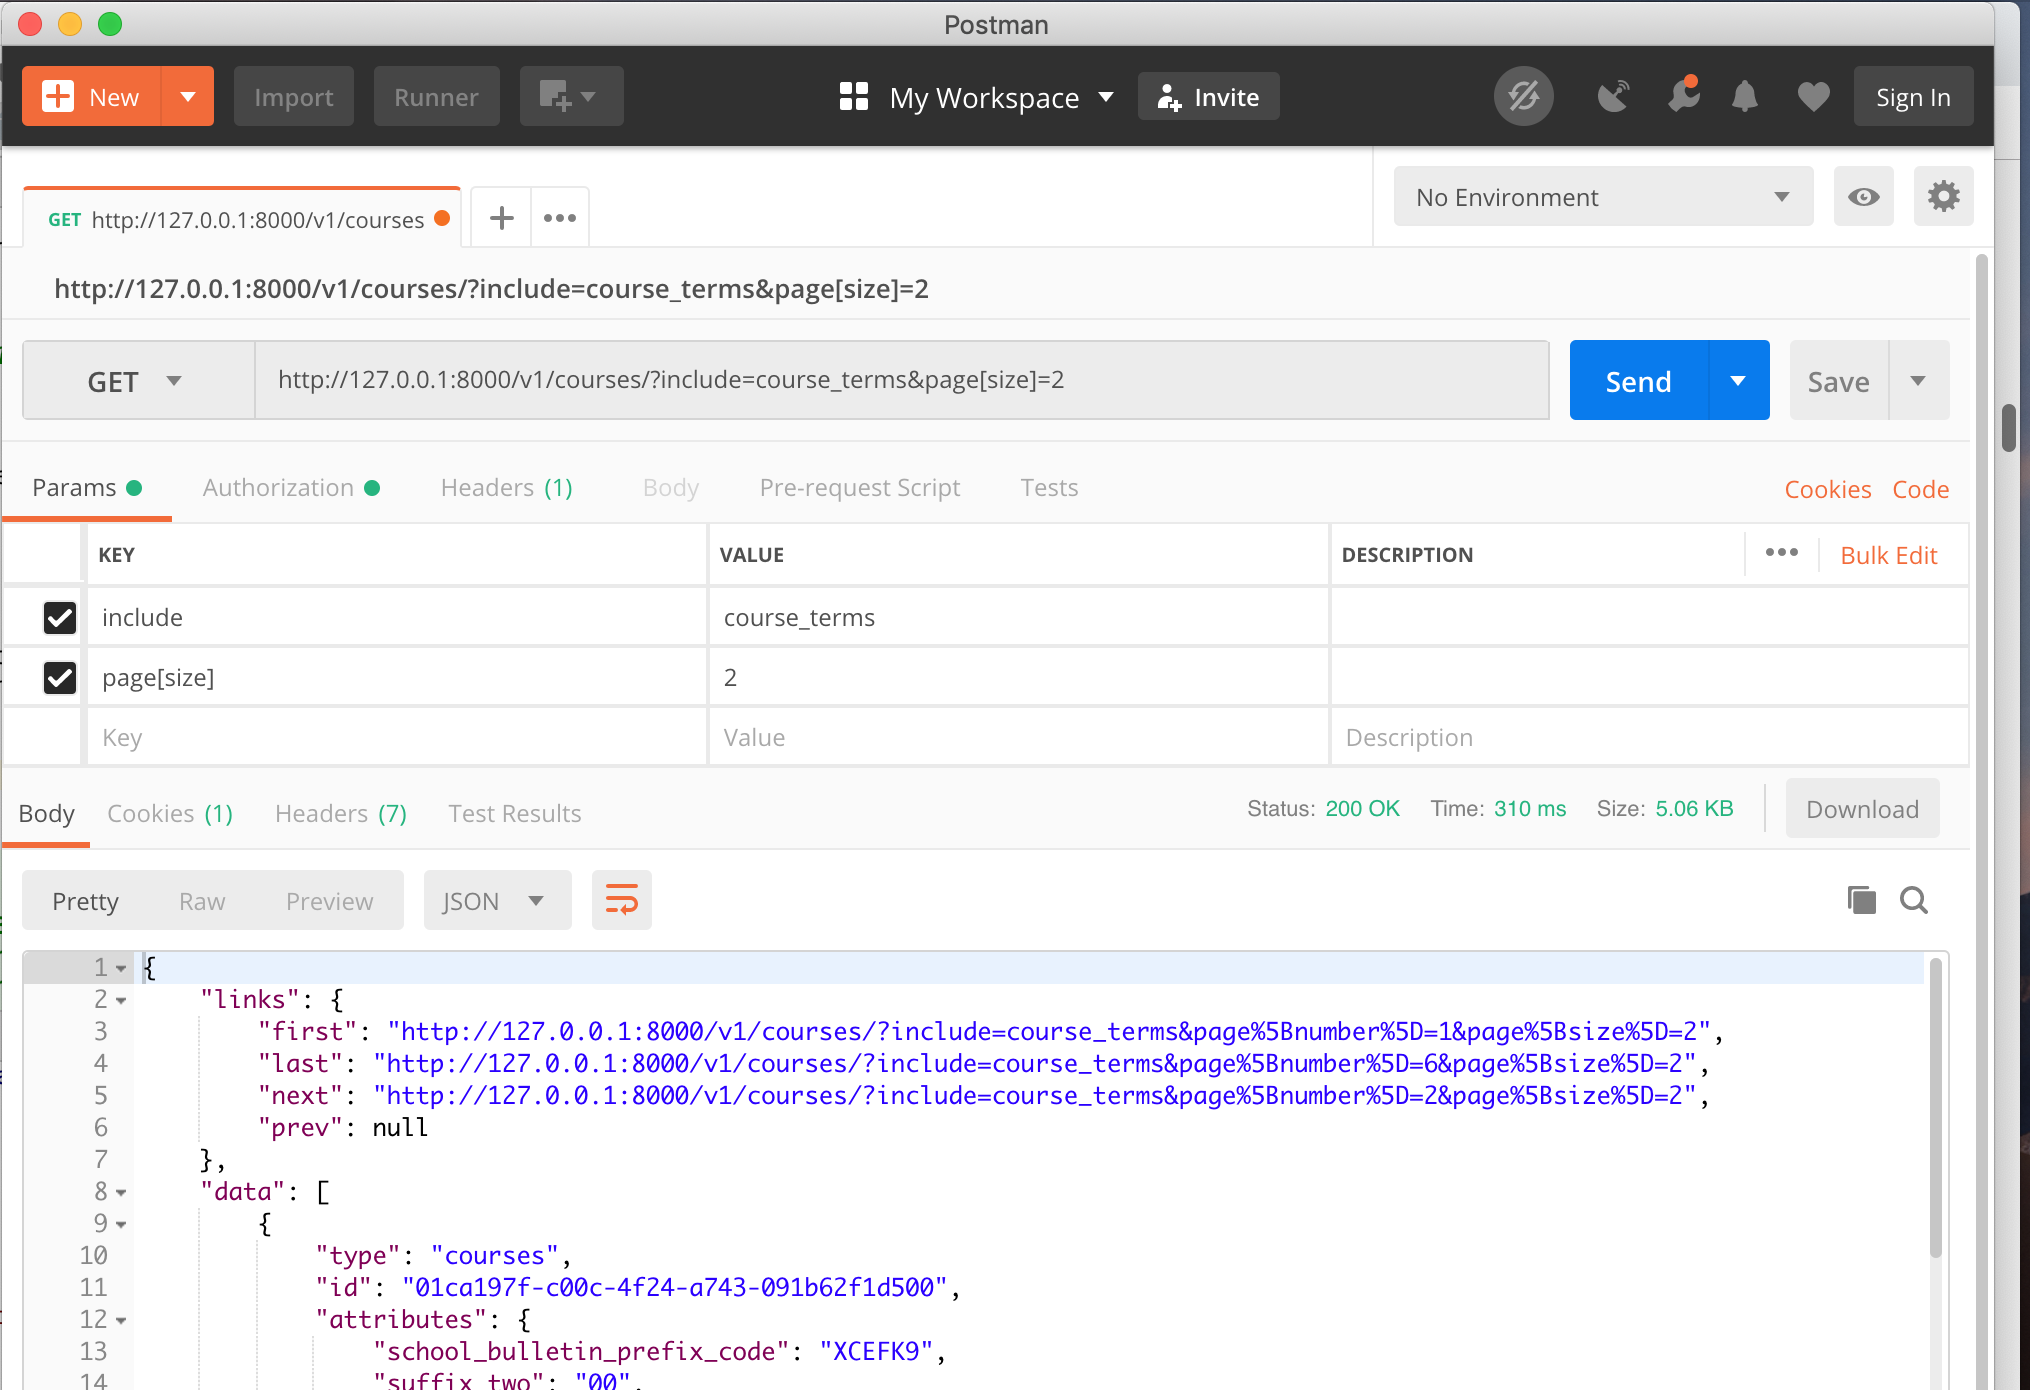This screenshot has height=1390, width=2030.
Task: Open the request Headers (1) tab
Action: pyautogui.click(x=506, y=488)
